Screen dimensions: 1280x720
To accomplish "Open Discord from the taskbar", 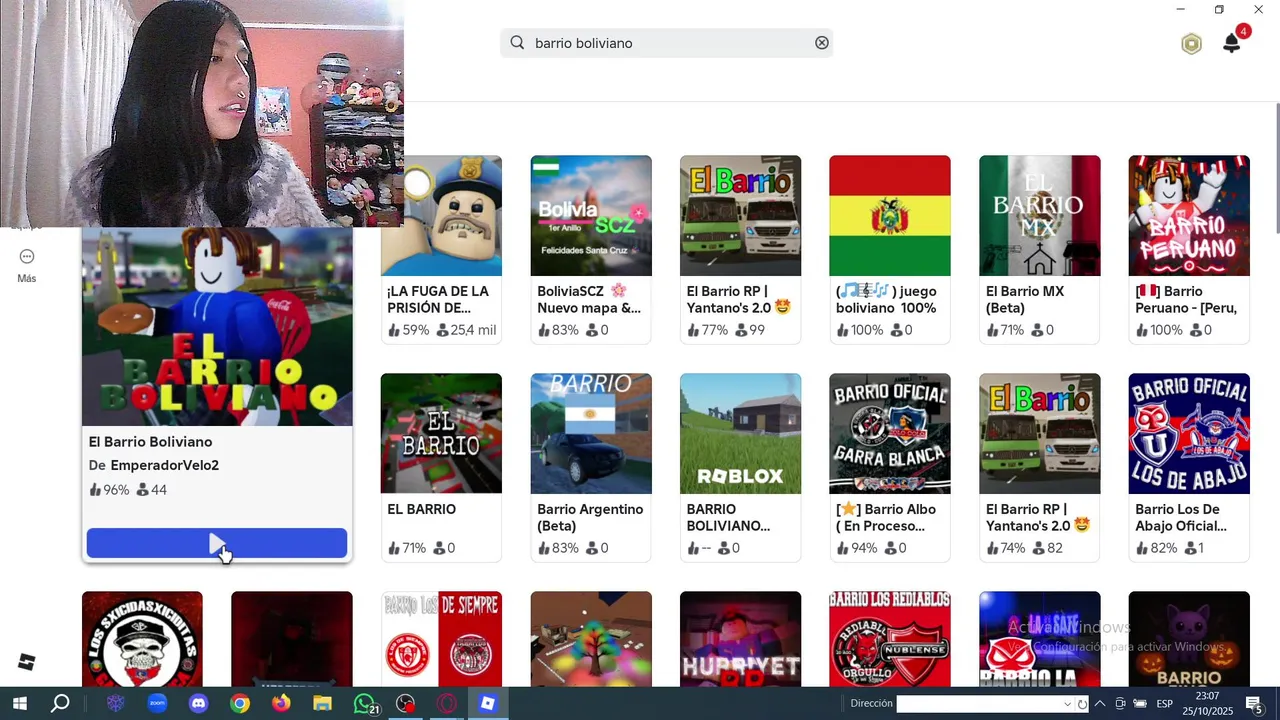I will point(198,703).
